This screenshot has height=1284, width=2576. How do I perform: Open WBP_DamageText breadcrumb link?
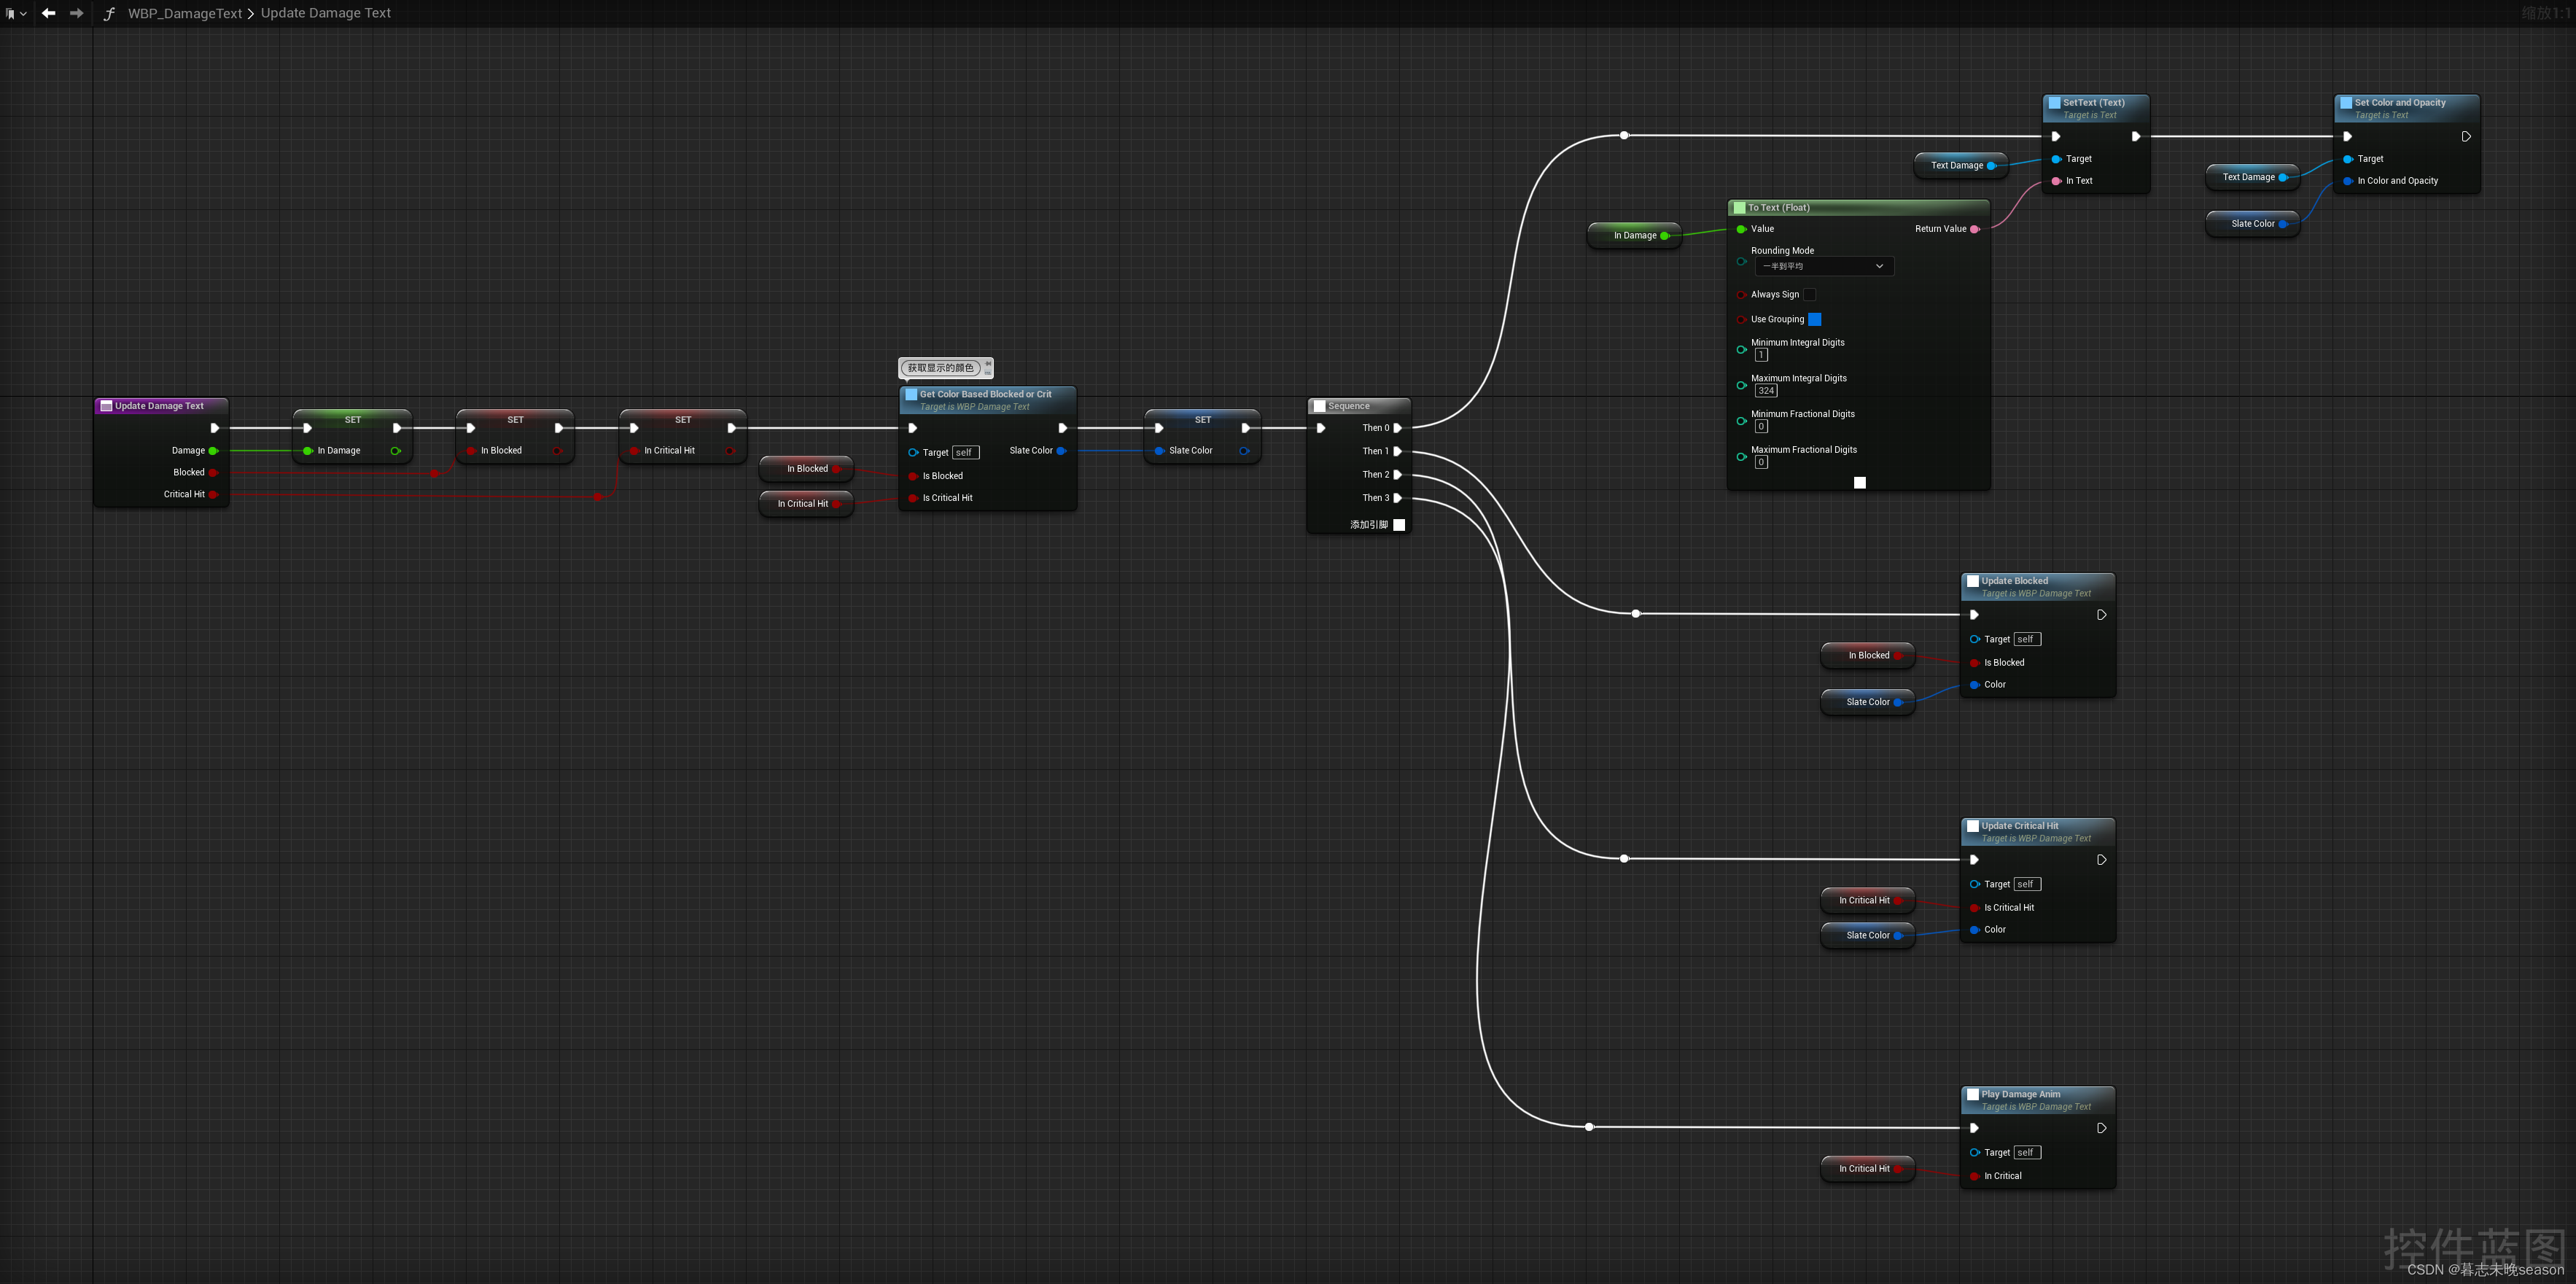tap(185, 13)
